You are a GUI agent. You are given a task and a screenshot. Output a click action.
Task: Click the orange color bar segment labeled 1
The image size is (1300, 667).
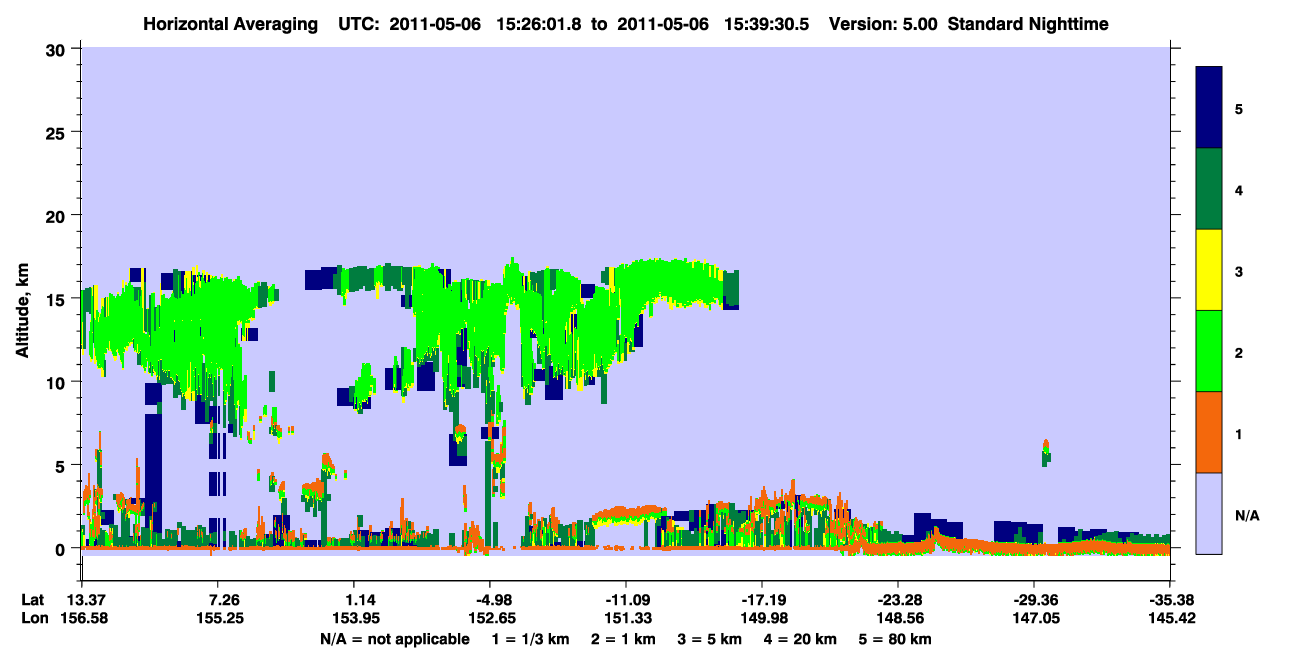pos(1209,432)
